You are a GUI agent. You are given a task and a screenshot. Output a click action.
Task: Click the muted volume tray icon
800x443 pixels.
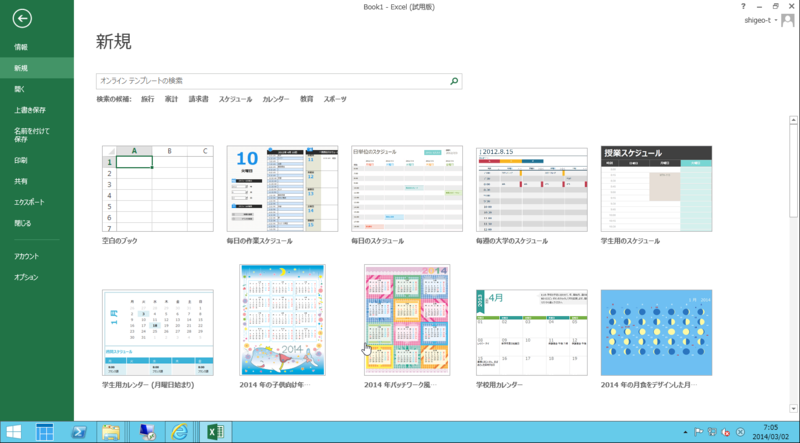(726, 432)
